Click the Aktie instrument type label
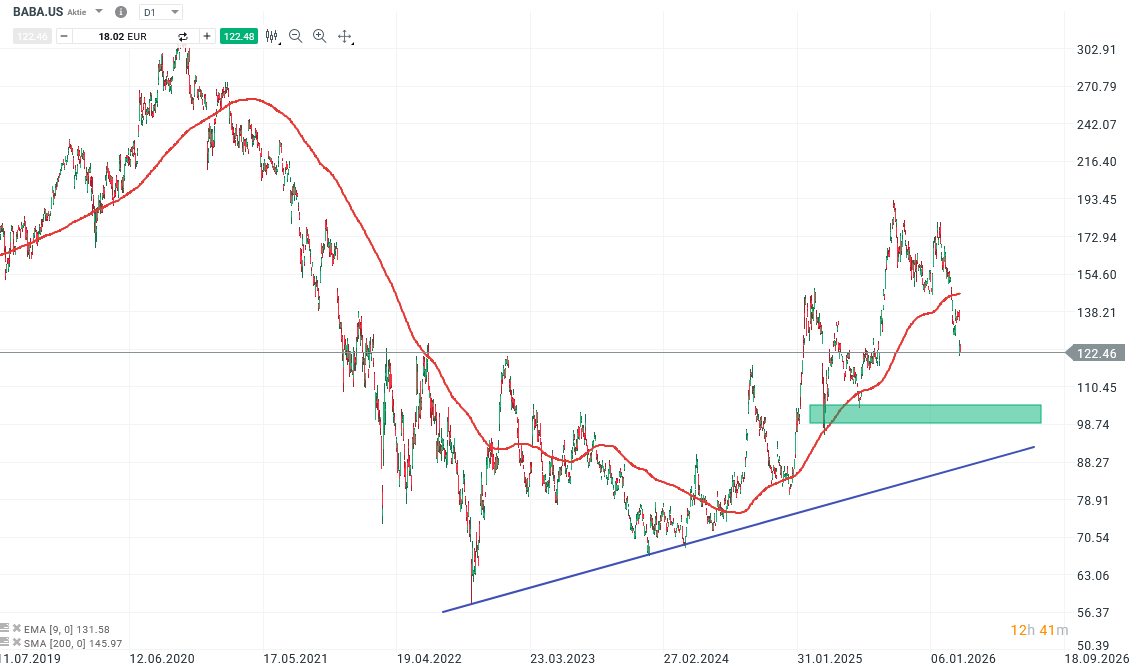The image size is (1137, 668). pyautogui.click(x=75, y=12)
